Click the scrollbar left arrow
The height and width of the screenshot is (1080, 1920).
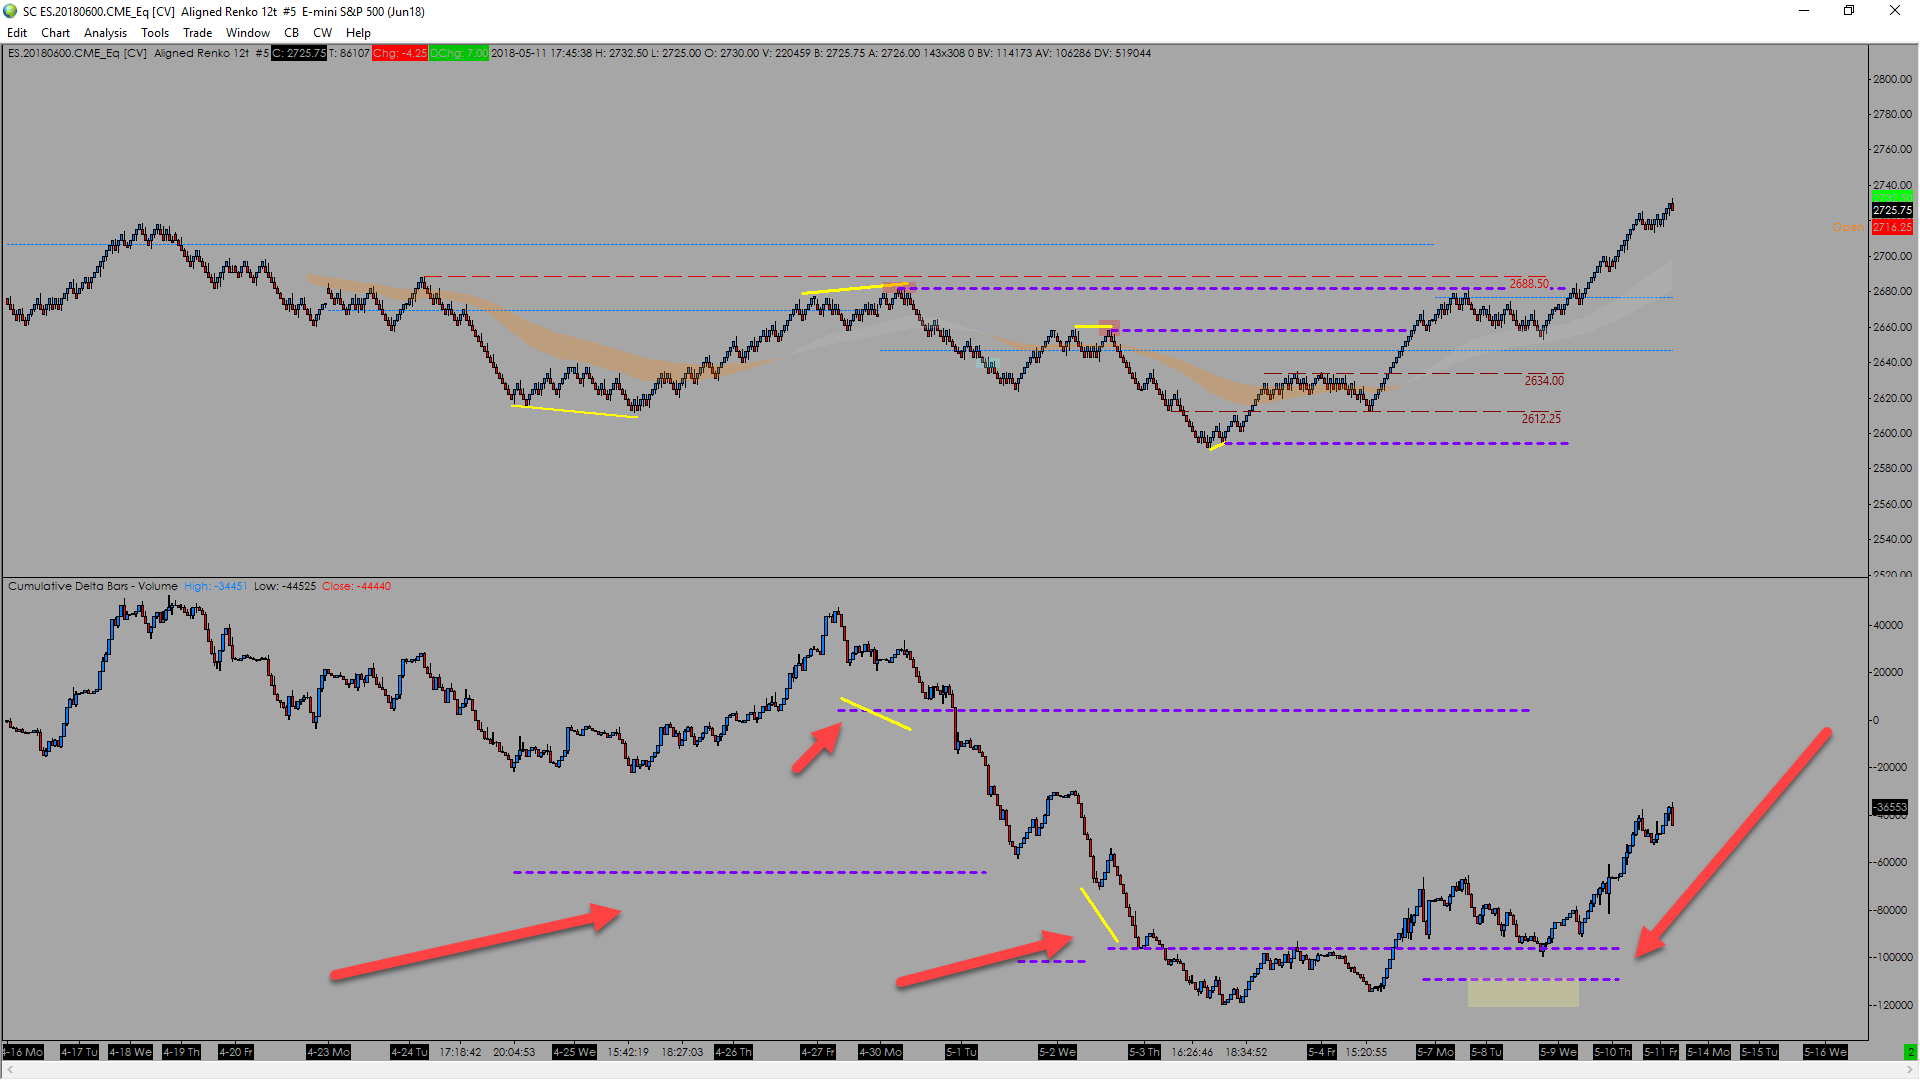point(9,1070)
